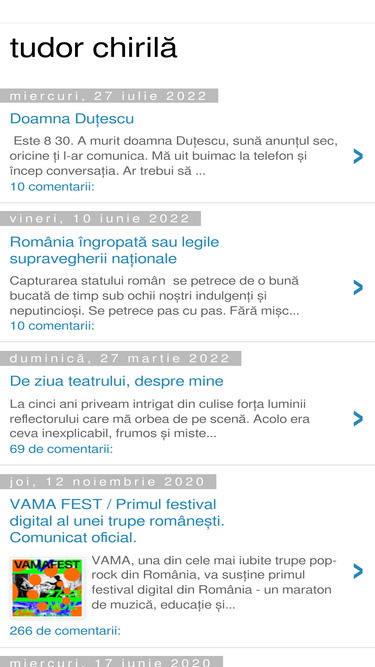Open the blog title tudor chirilă
Image resolution: width=375 pixels, height=667 pixels.
coord(93,48)
